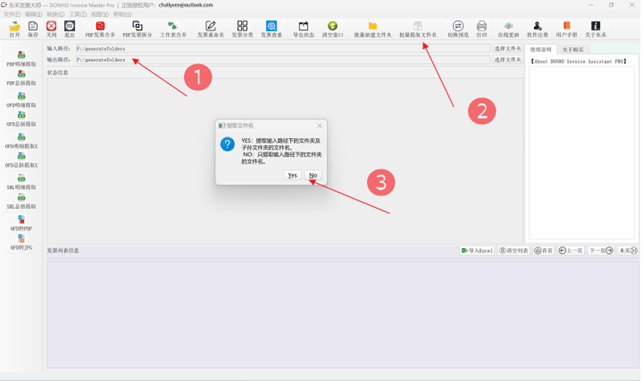643x381 pixels.
Task: Select OFD转PDF in the sidebar
Action: tap(21, 223)
